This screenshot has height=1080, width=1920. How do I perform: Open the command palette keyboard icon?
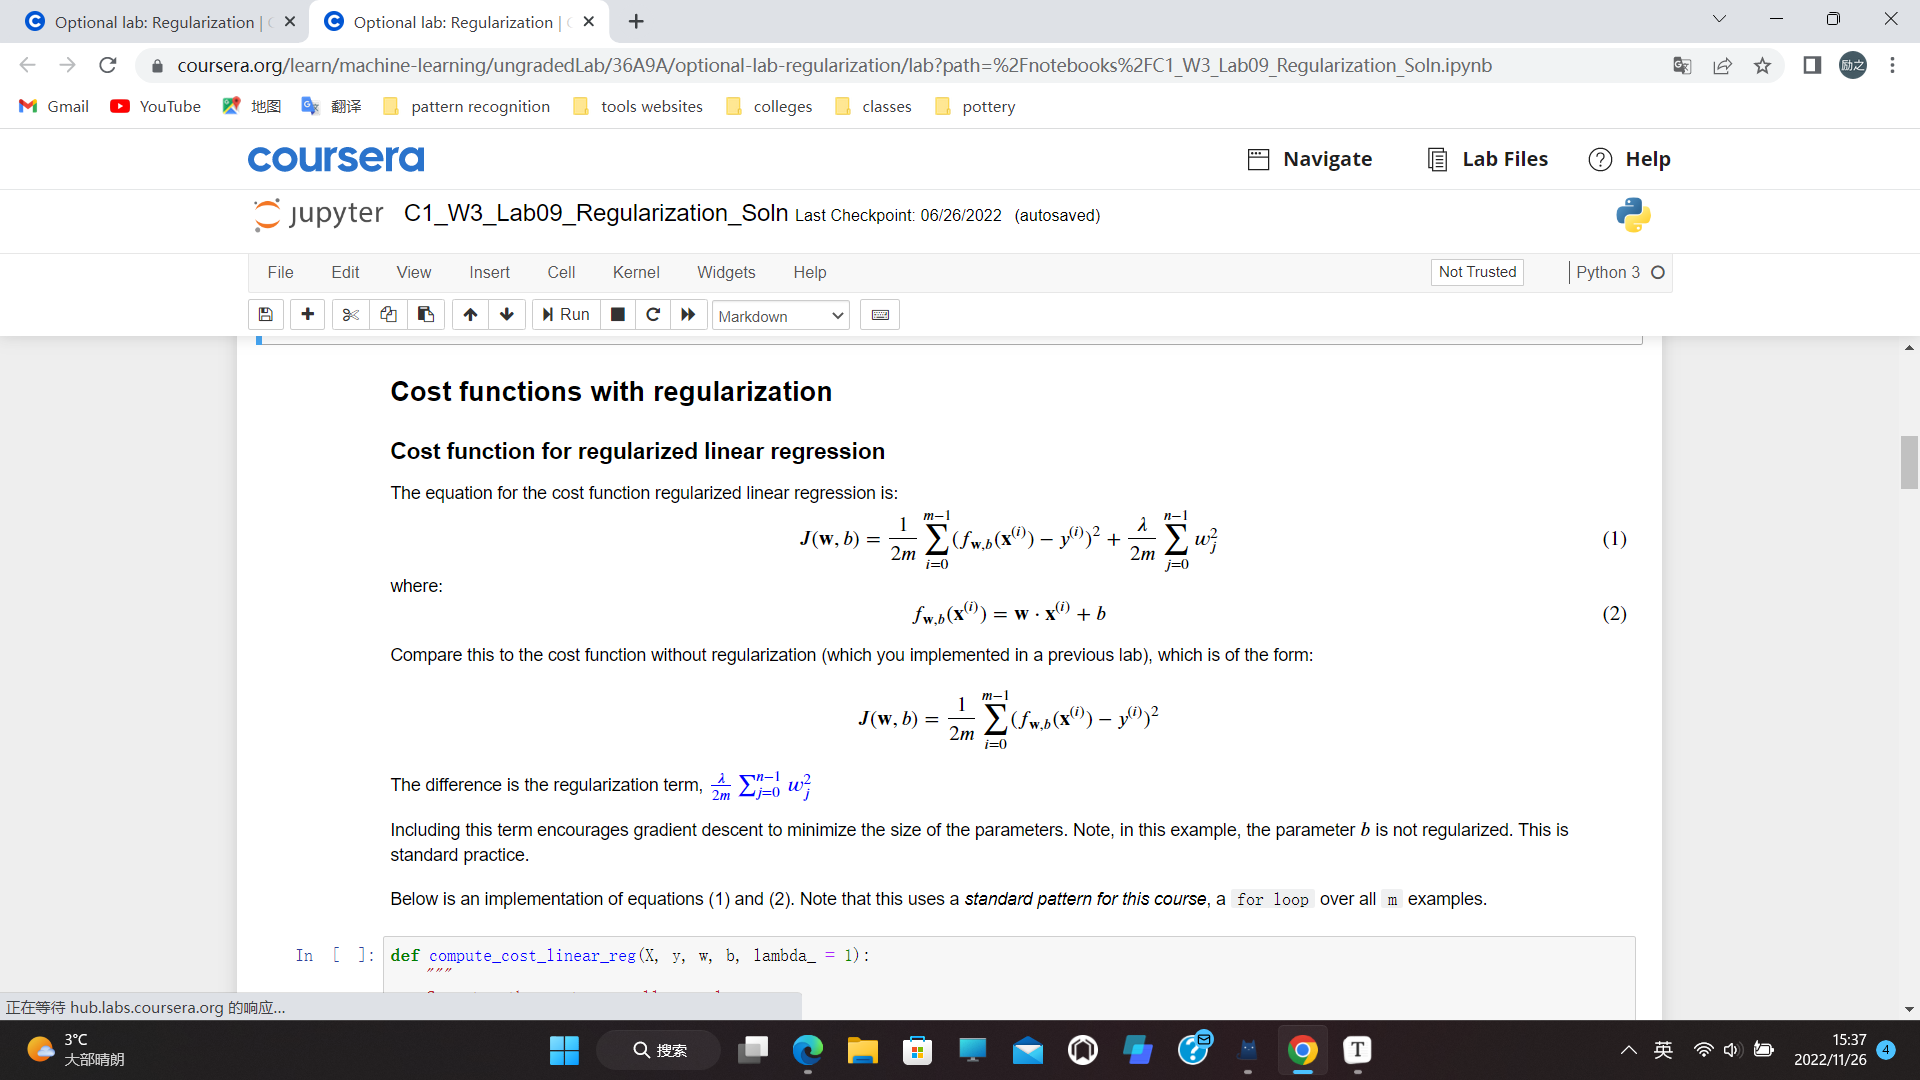pyautogui.click(x=880, y=314)
